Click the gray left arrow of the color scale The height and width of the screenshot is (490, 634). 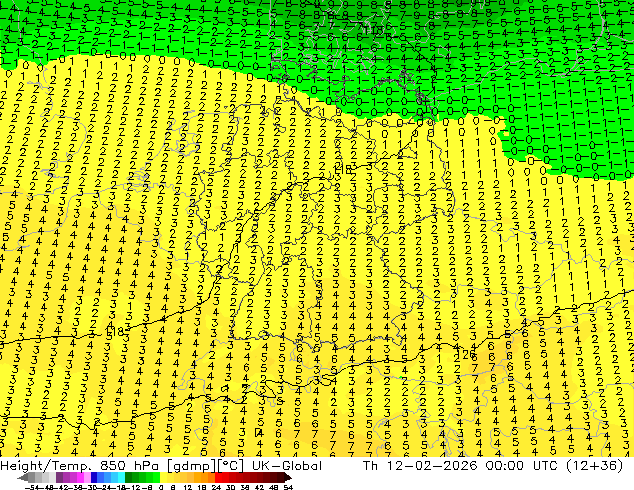point(23,477)
